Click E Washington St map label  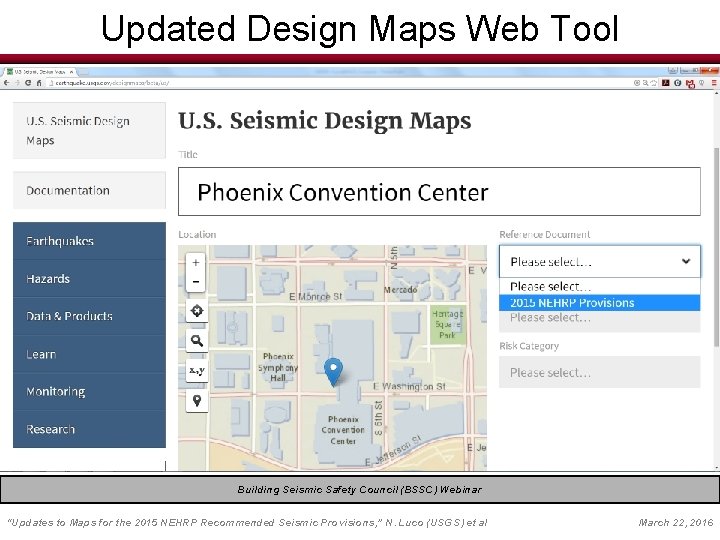(x=409, y=387)
